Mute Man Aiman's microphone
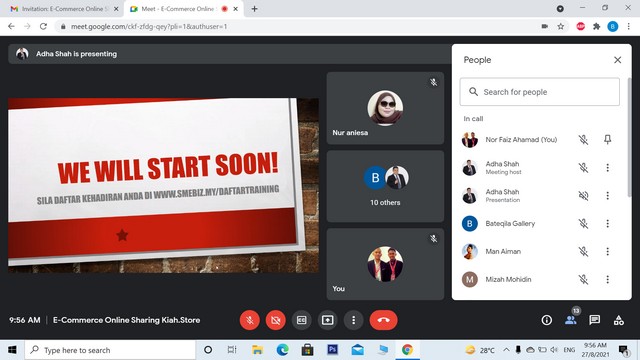This screenshot has height=360, width=640. click(x=583, y=251)
